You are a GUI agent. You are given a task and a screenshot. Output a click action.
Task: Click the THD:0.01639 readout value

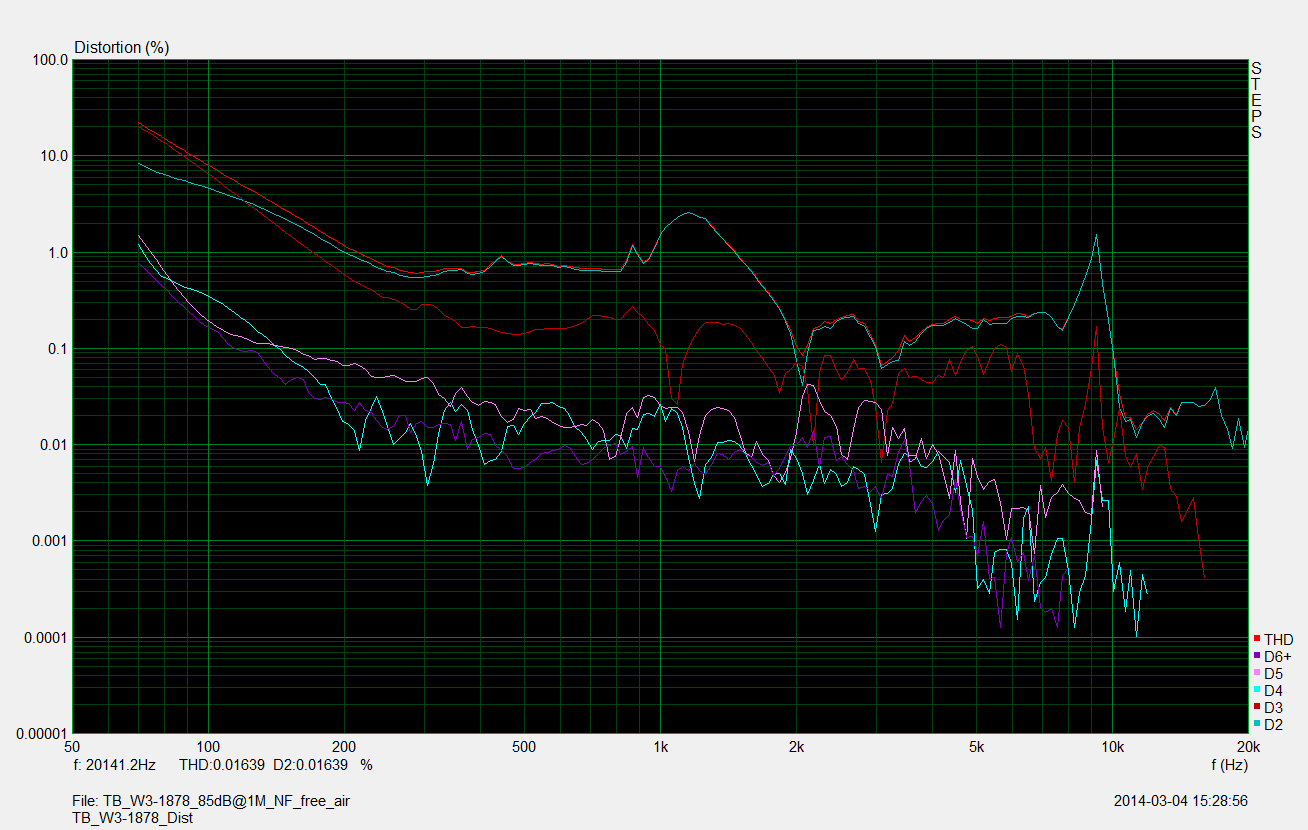pyautogui.click(x=222, y=764)
